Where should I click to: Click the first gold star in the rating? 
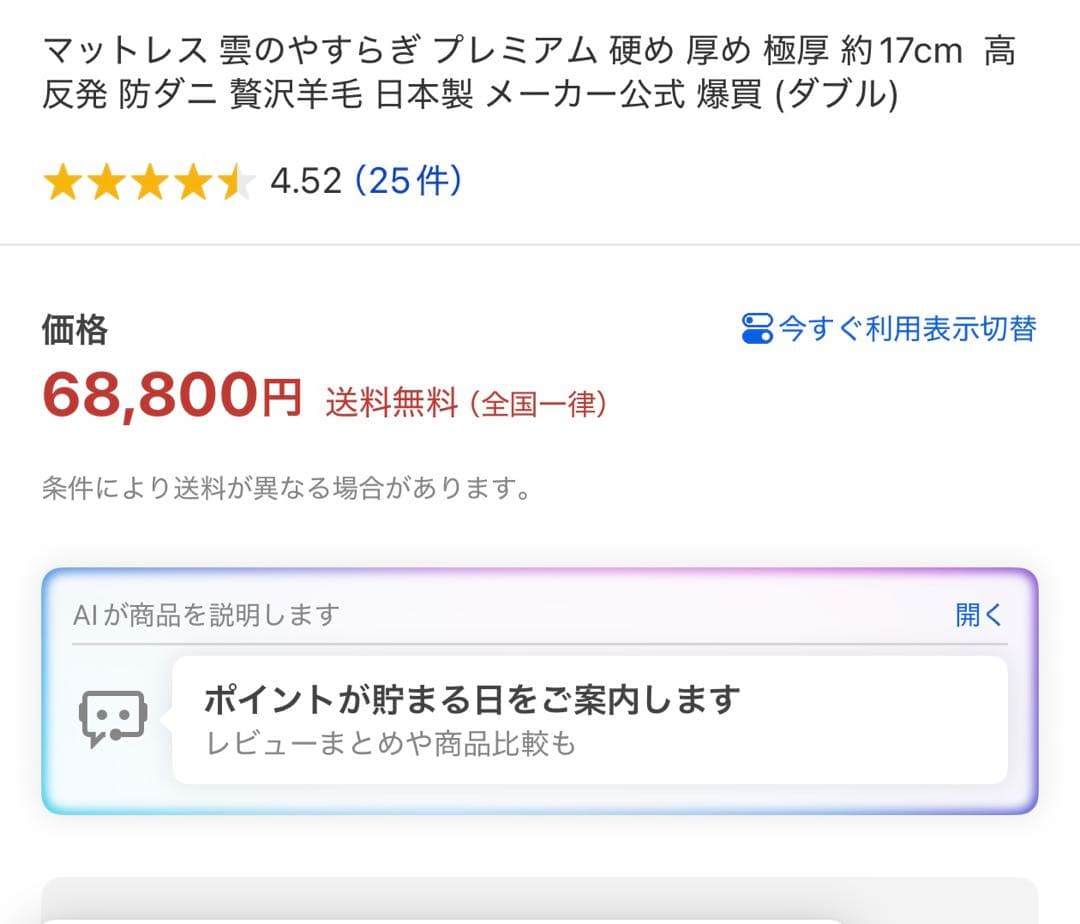(62, 181)
